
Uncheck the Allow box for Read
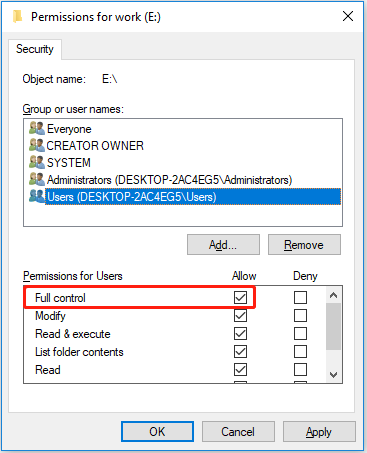[x=240, y=369]
